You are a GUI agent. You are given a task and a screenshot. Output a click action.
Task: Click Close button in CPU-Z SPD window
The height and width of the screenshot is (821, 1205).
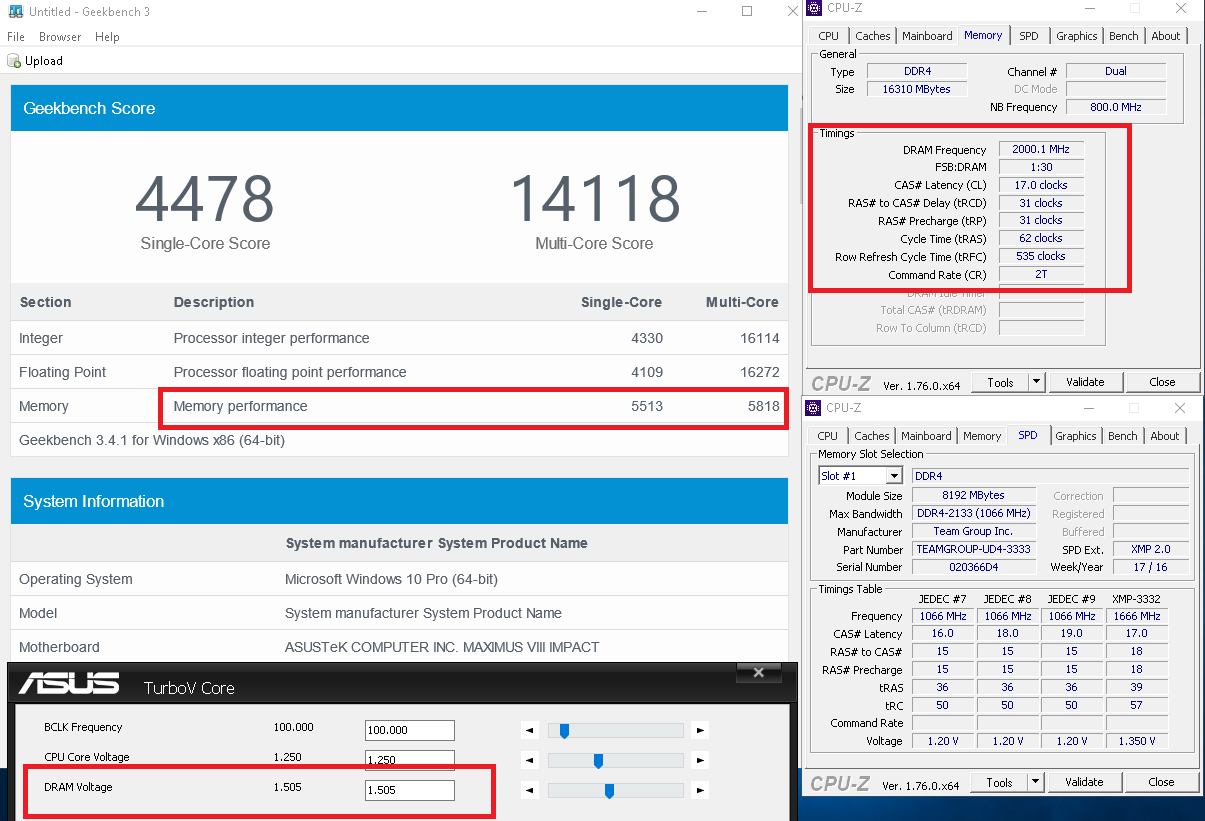click(x=1161, y=782)
